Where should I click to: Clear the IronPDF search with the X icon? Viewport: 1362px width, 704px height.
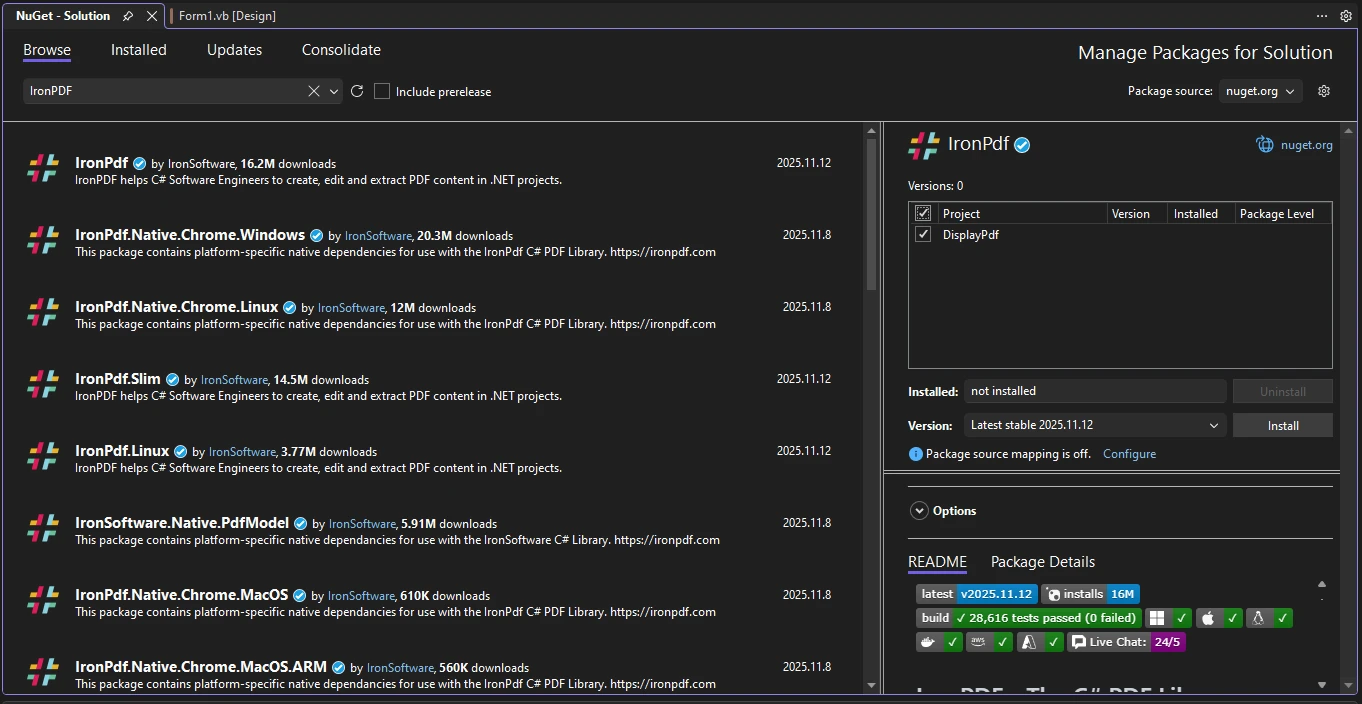coord(314,91)
